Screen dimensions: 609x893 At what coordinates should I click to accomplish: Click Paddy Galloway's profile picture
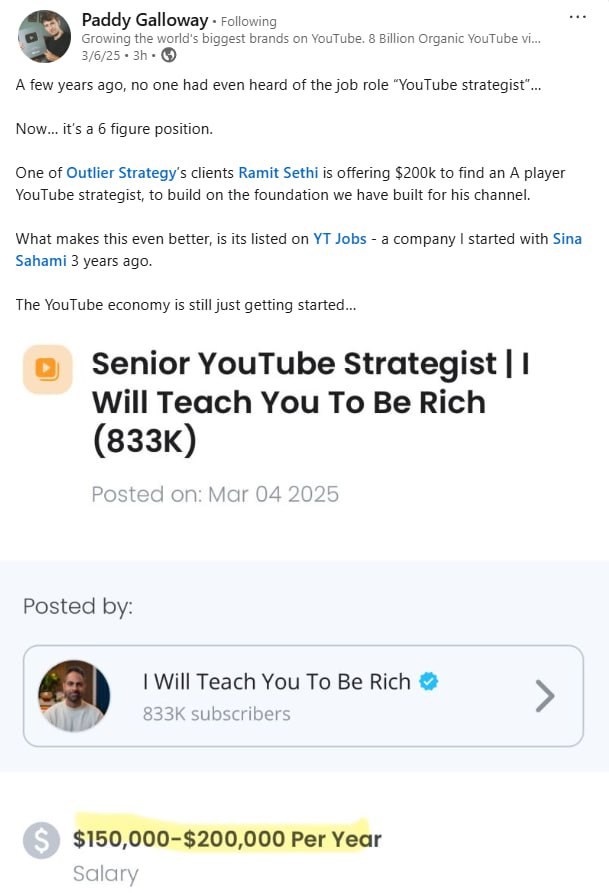tap(45, 36)
